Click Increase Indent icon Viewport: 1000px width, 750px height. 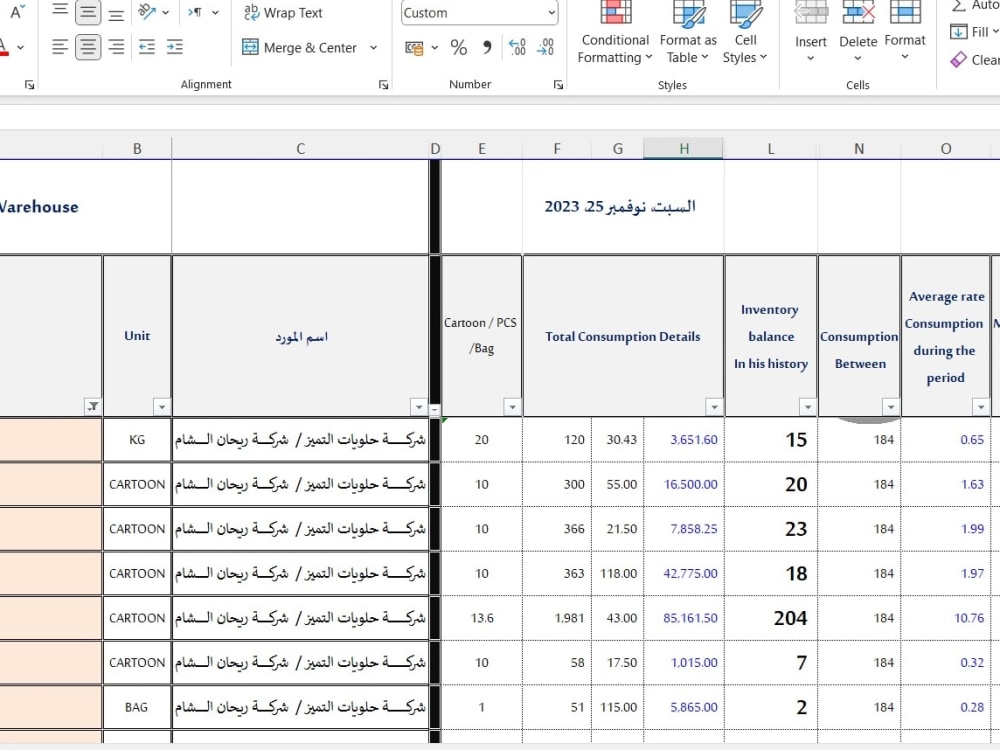coord(175,47)
